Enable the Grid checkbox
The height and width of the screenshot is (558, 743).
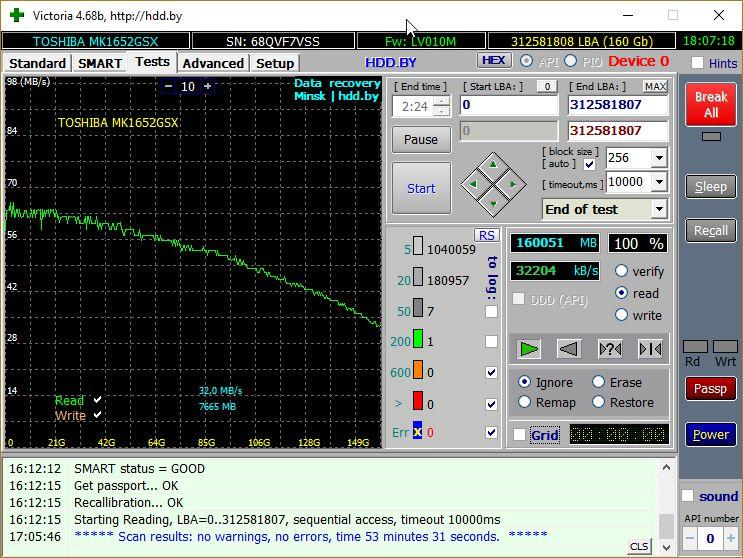[x=519, y=434]
